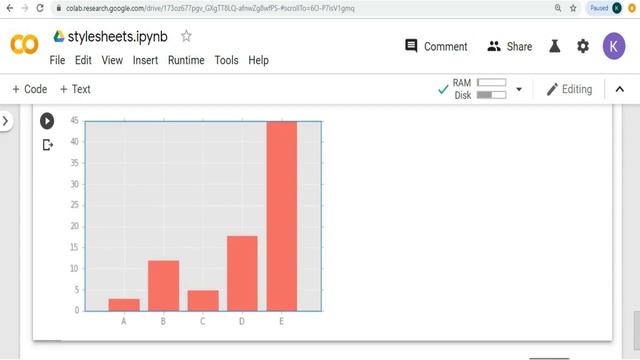
Task: Click the Disk usage bar
Action: pos(491,95)
